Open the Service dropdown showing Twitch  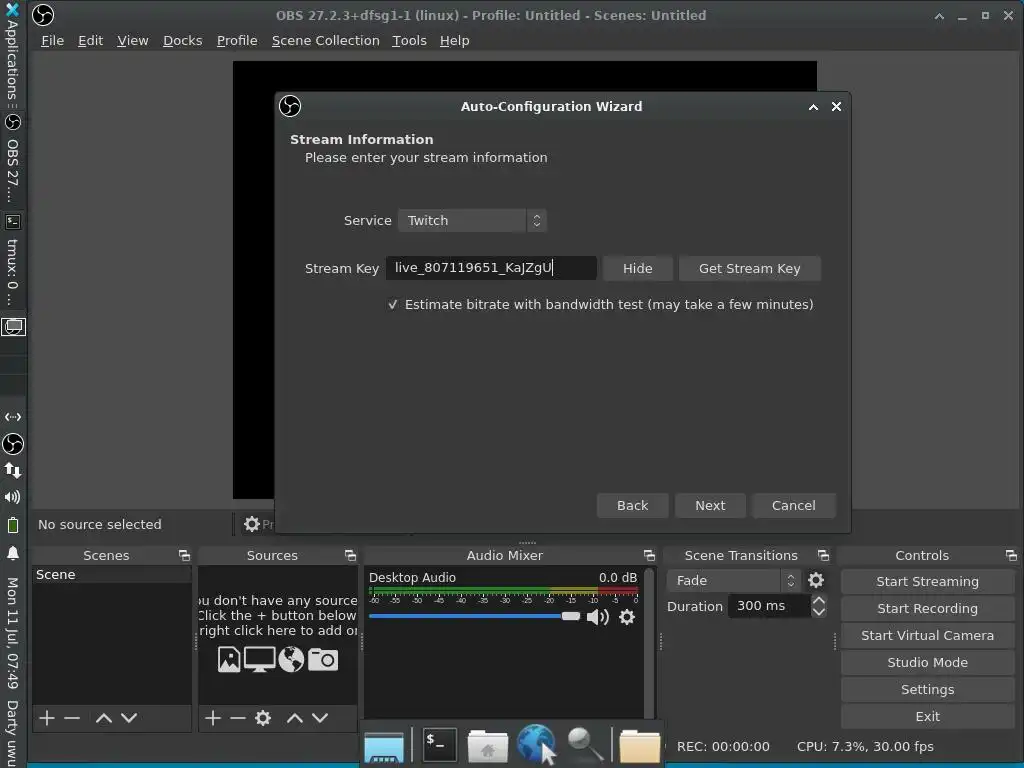click(472, 221)
